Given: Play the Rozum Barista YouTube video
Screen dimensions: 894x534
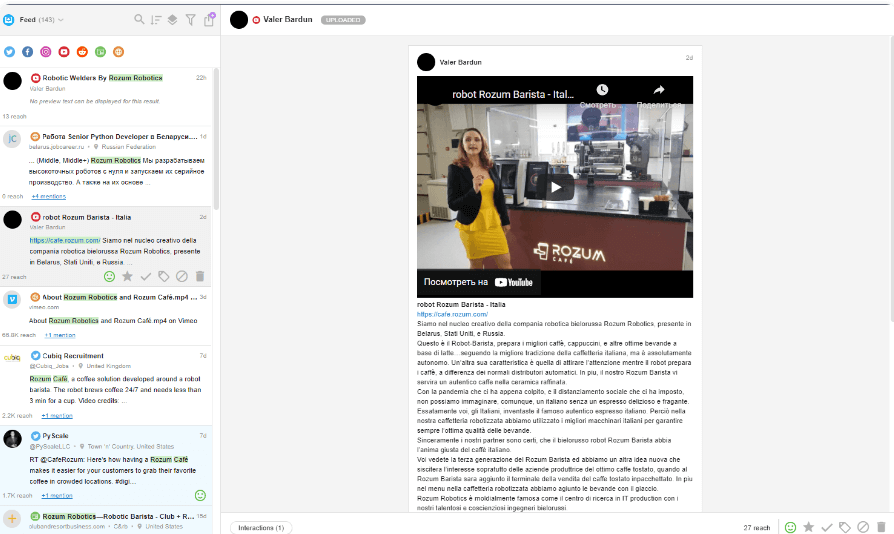Looking at the screenshot, I should [554, 187].
